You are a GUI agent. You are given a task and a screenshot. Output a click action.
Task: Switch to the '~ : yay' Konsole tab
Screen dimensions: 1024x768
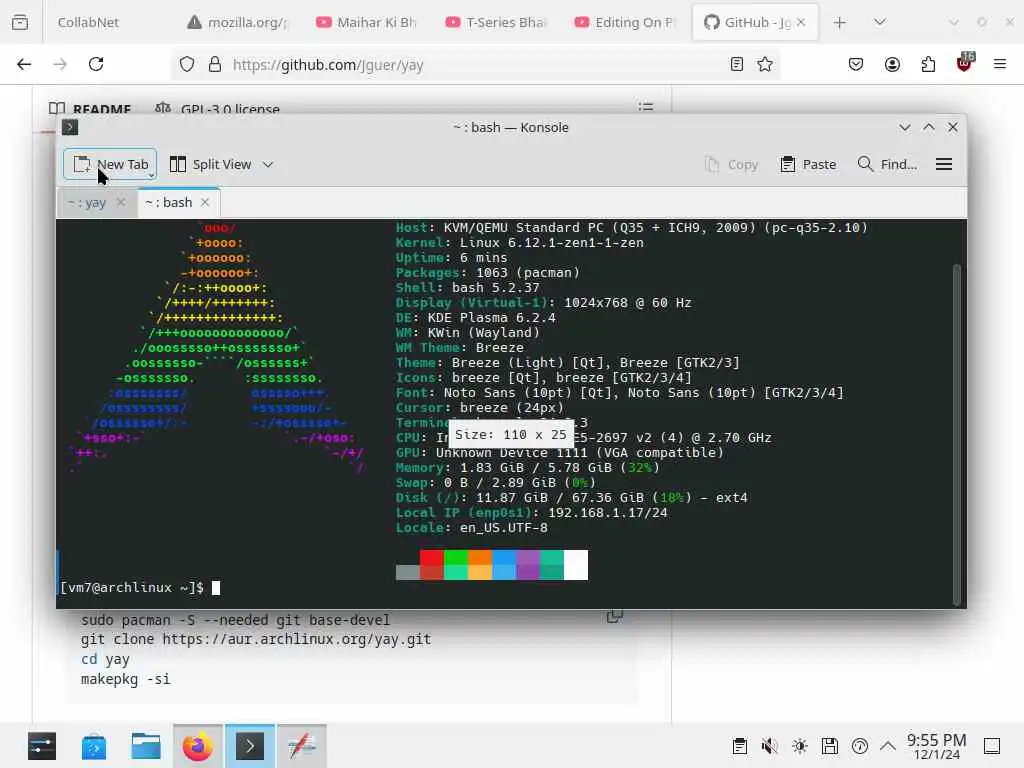(87, 202)
